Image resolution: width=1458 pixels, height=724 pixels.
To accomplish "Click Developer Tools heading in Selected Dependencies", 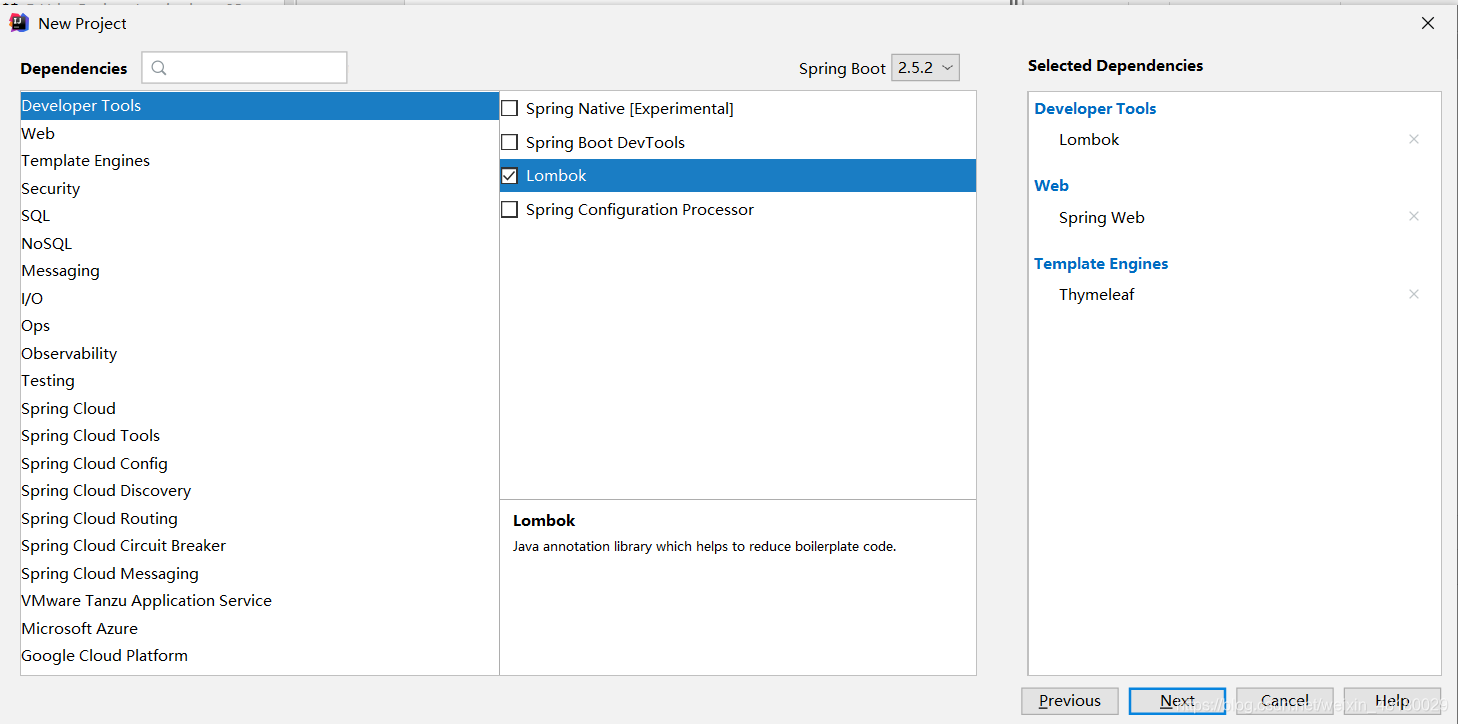I will point(1095,109).
